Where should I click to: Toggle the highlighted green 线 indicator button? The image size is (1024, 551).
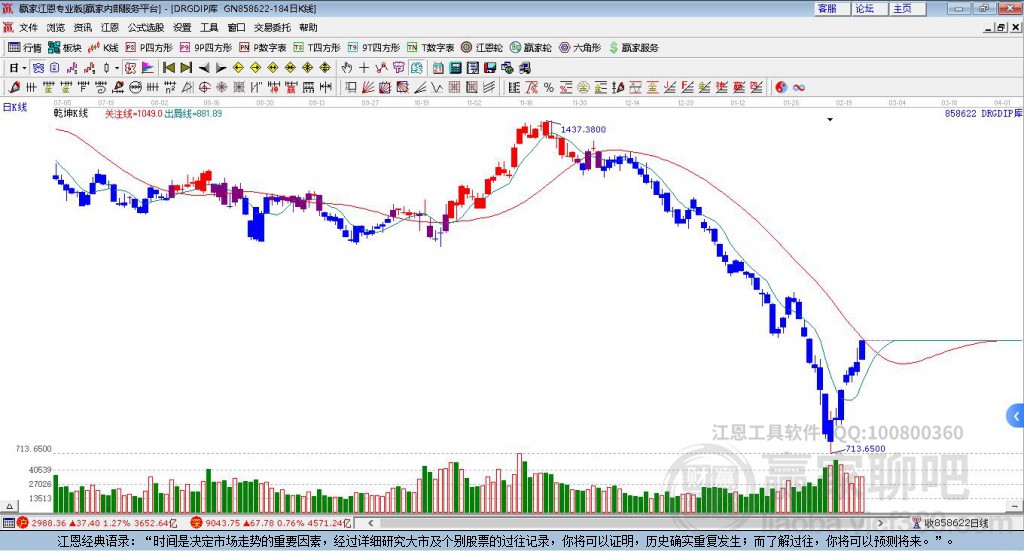point(416,68)
